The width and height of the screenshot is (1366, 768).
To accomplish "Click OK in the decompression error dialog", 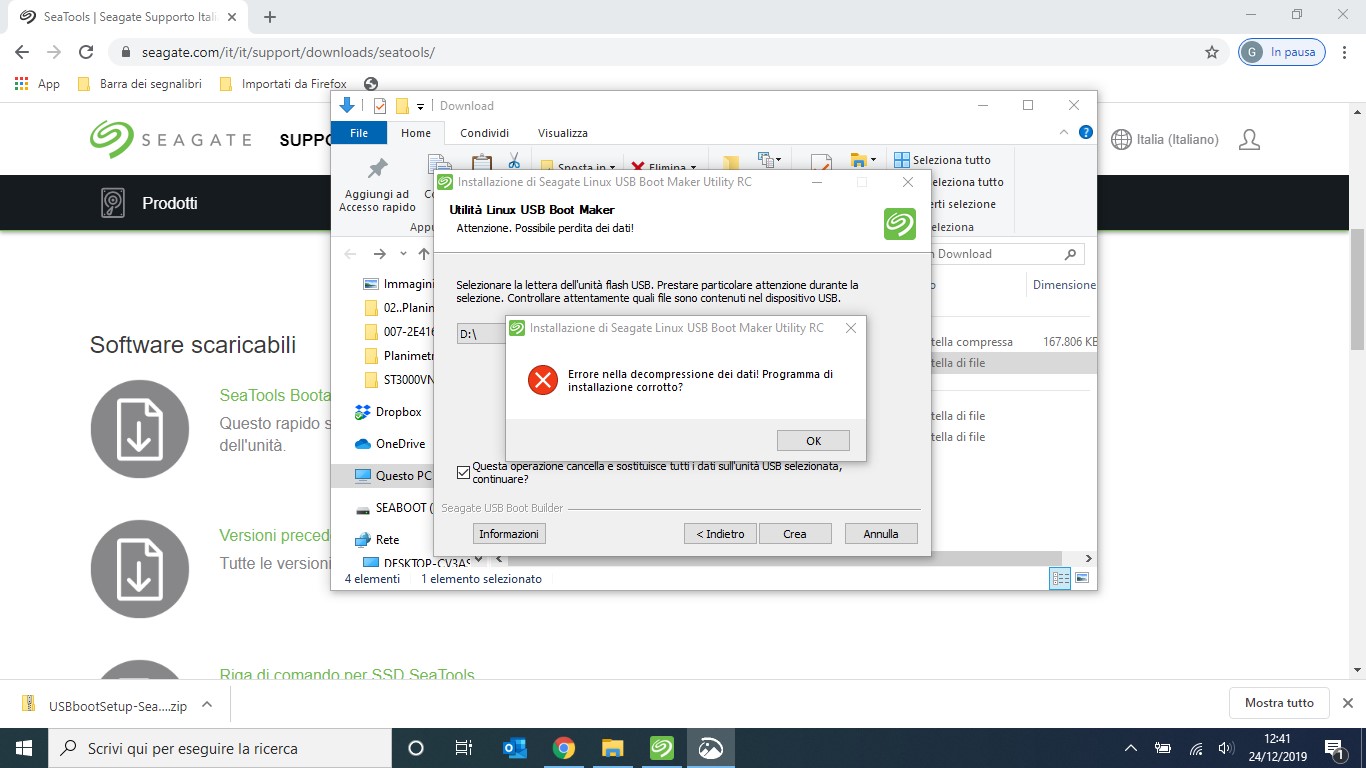I will [x=813, y=441].
